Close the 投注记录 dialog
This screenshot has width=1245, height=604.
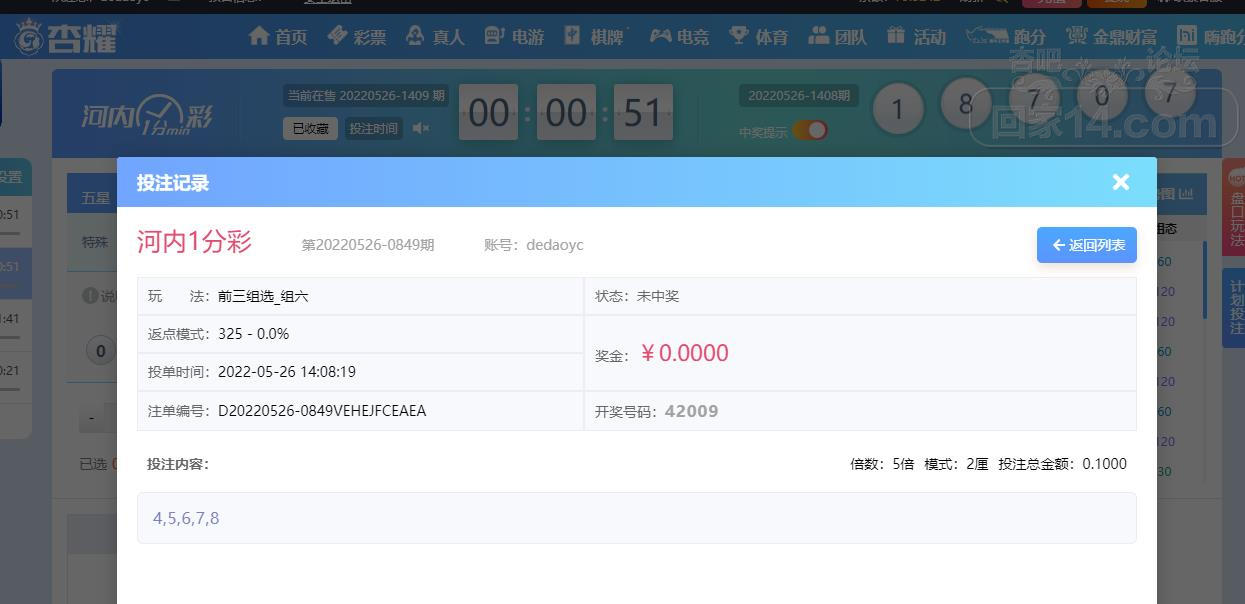[x=1120, y=182]
